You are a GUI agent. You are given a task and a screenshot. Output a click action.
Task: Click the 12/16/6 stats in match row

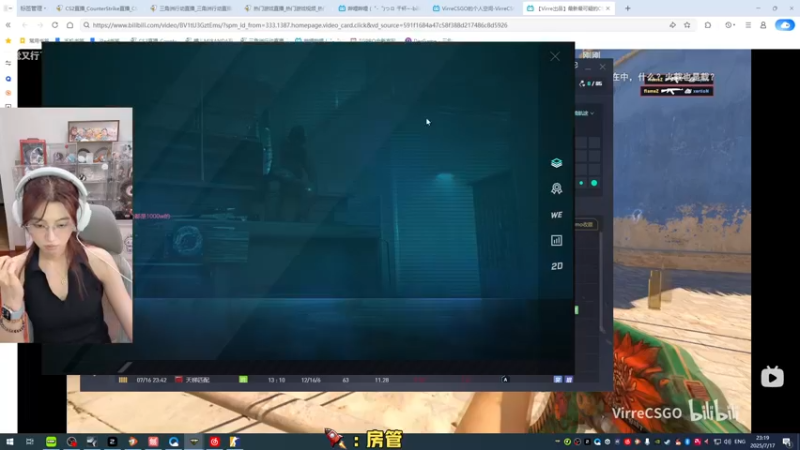click(x=311, y=380)
